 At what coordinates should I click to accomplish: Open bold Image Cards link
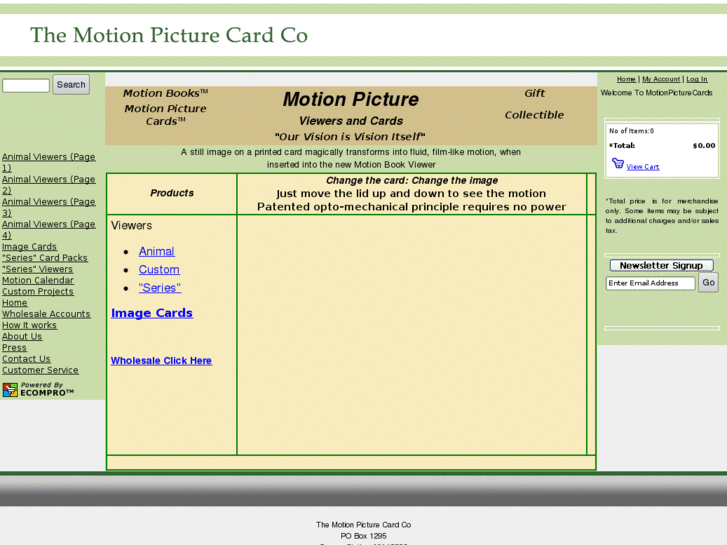tap(152, 313)
